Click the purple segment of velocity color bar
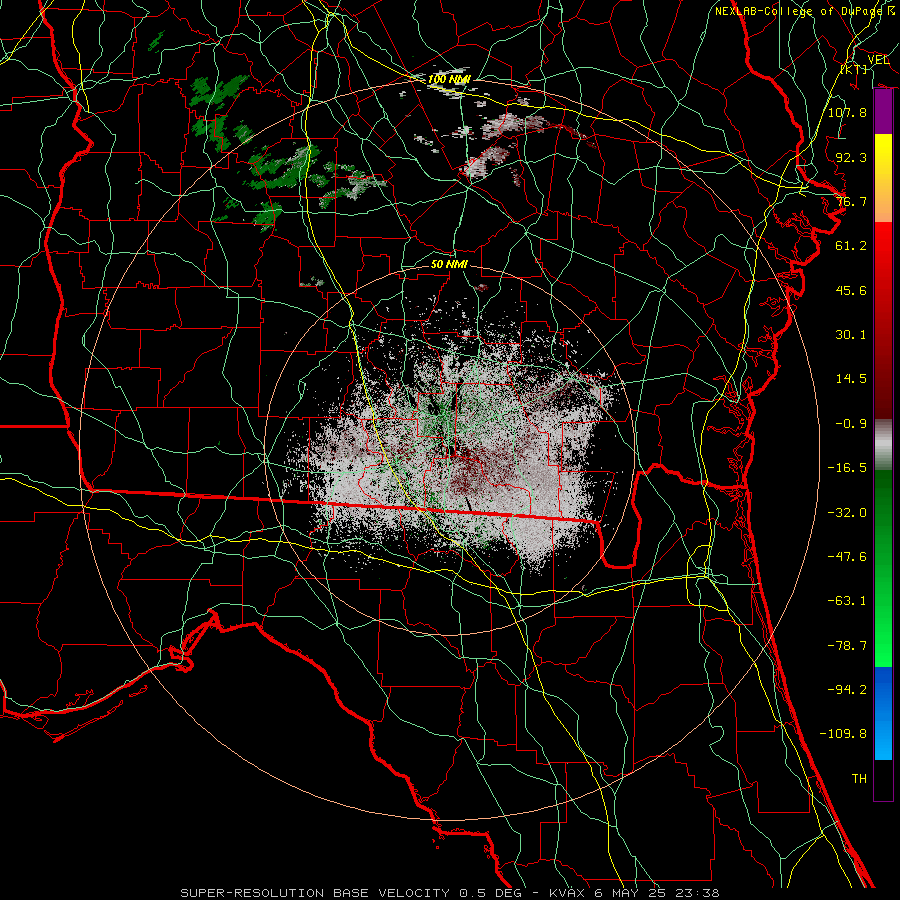Screen dimensions: 900x900 coord(883,112)
